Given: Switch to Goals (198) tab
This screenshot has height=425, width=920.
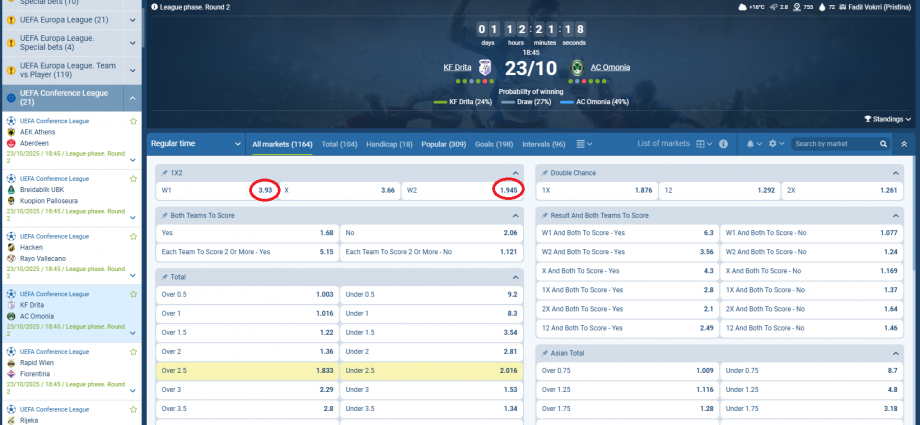Looking at the screenshot, I should coord(494,144).
